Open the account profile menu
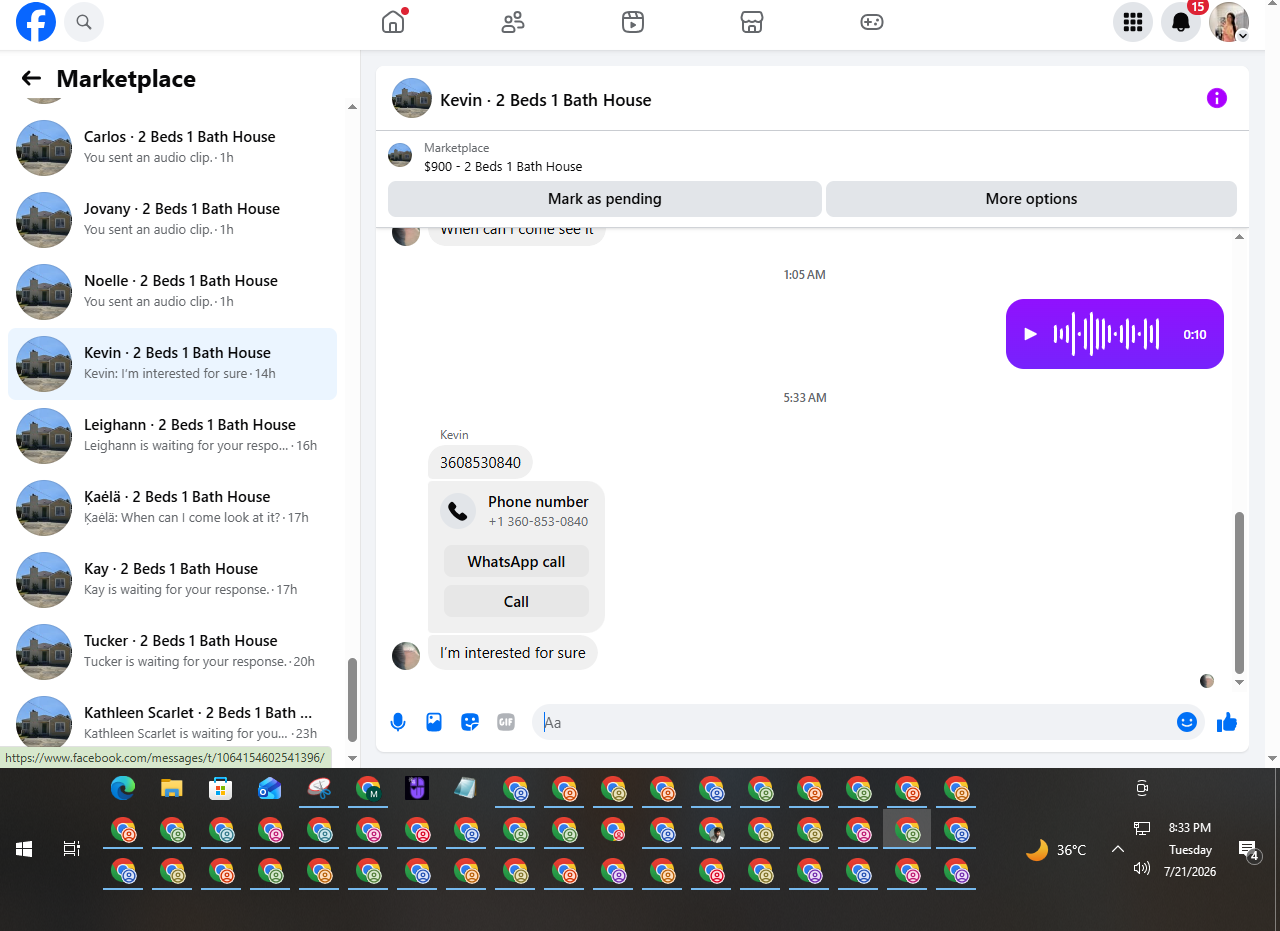Viewport: 1280px width, 931px height. click(x=1229, y=22)
